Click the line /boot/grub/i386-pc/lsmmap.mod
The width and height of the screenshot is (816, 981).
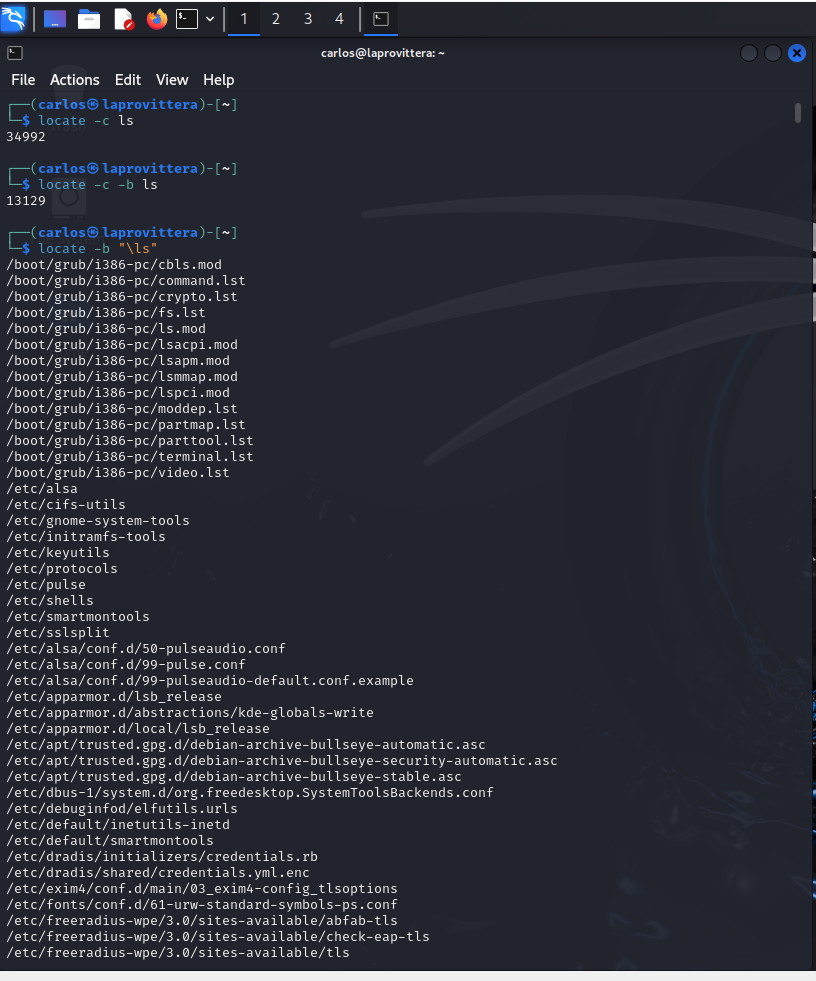pos(122,377)
